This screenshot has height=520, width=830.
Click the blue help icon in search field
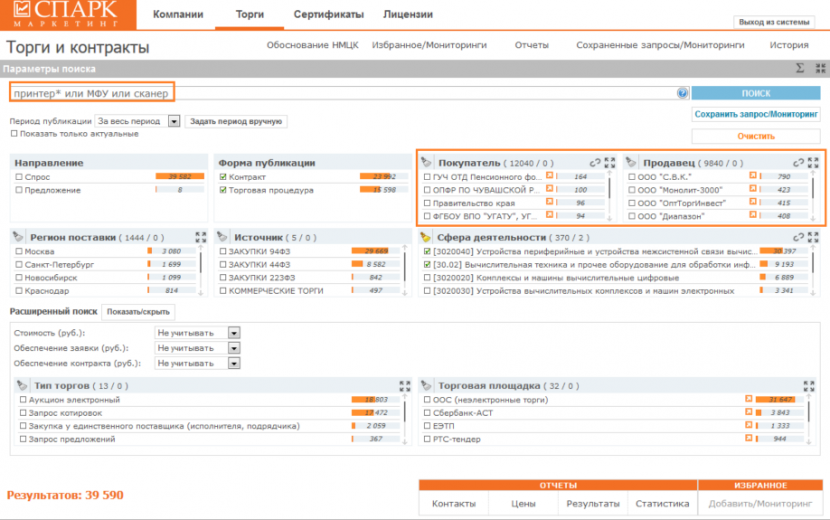pos(683,93)
